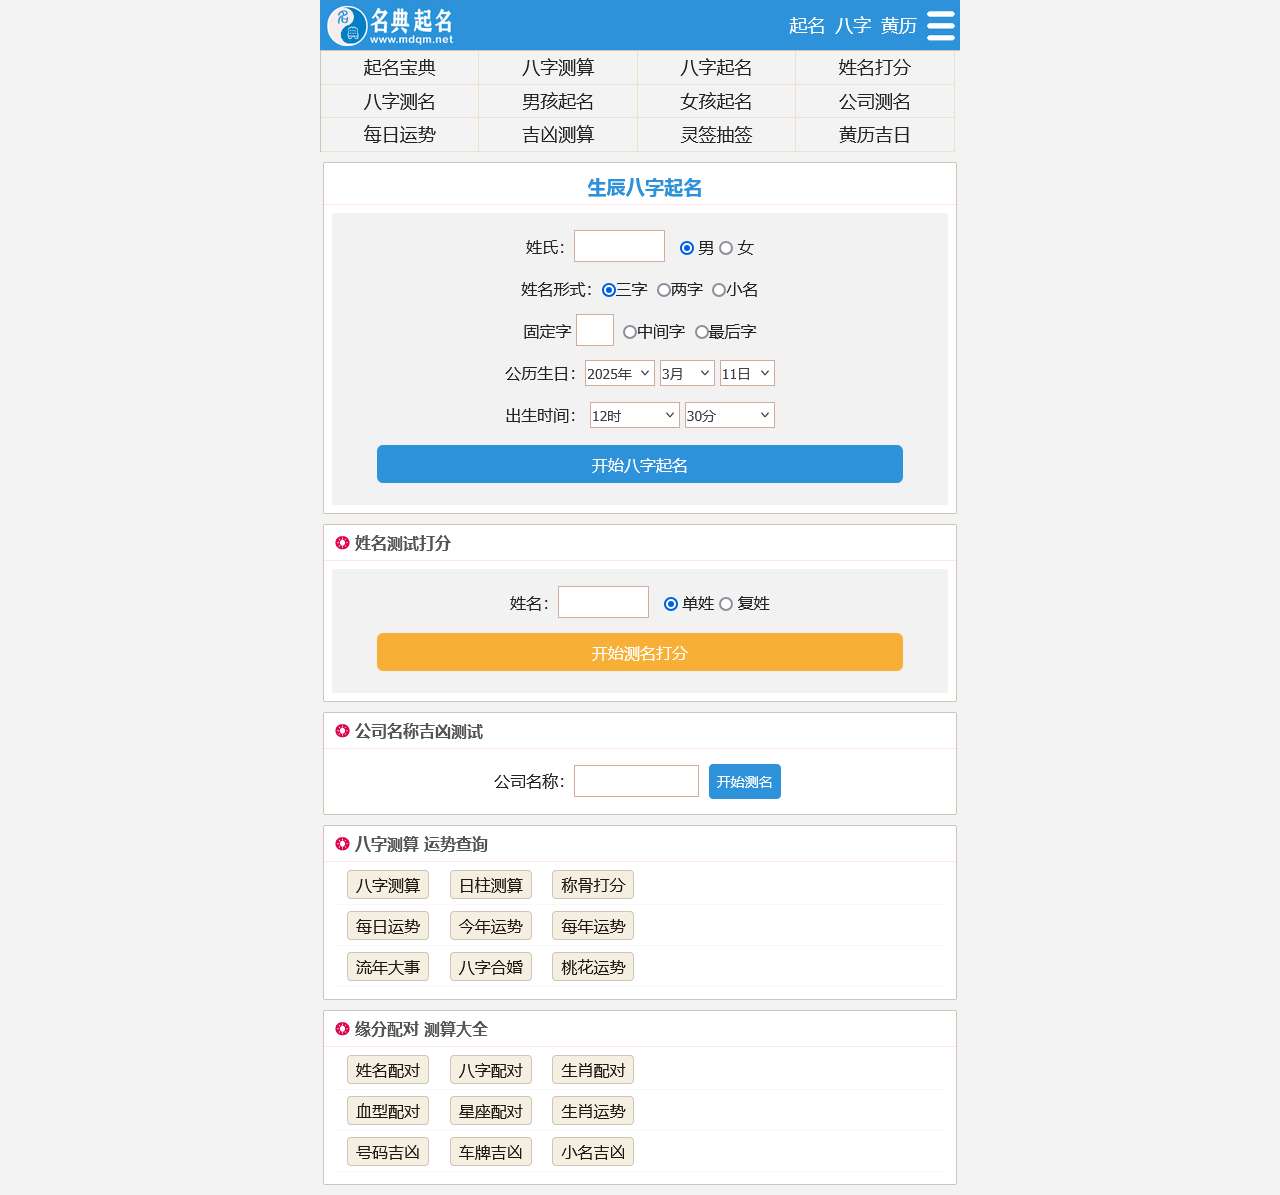Choose 三字 name format

609,290
